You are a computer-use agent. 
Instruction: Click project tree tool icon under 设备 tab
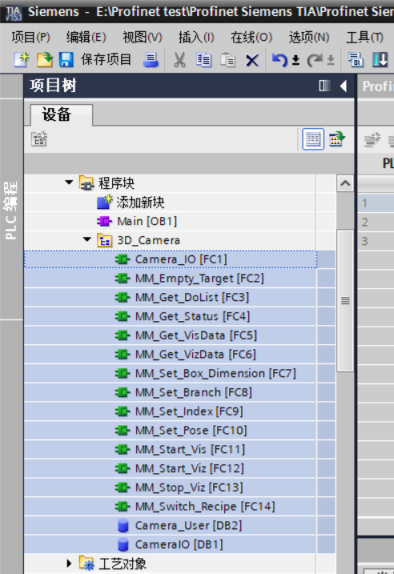coord(39,139)
